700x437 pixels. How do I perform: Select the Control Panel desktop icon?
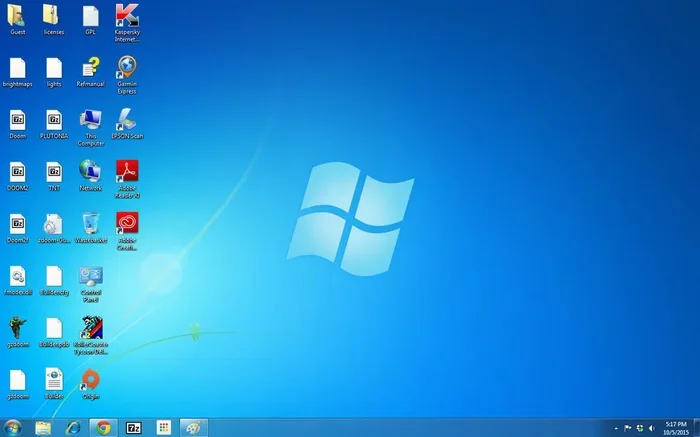tap(91, 276)
